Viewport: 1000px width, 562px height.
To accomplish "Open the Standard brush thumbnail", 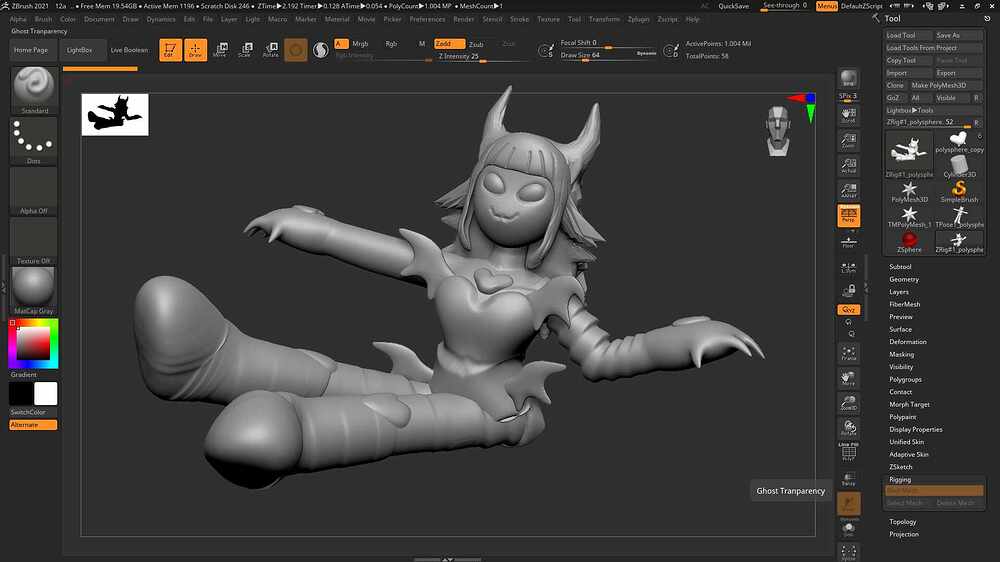I will click(34, 90).
